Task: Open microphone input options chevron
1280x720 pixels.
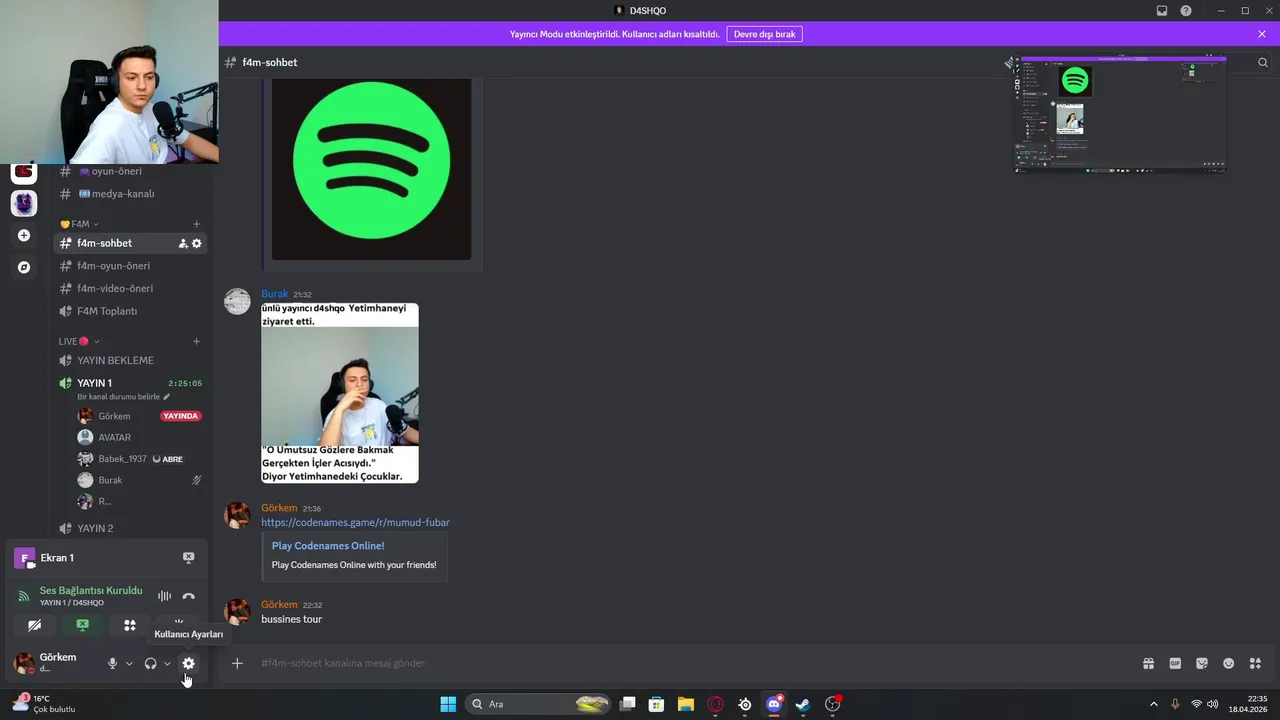Action: (x=129, y=664)
